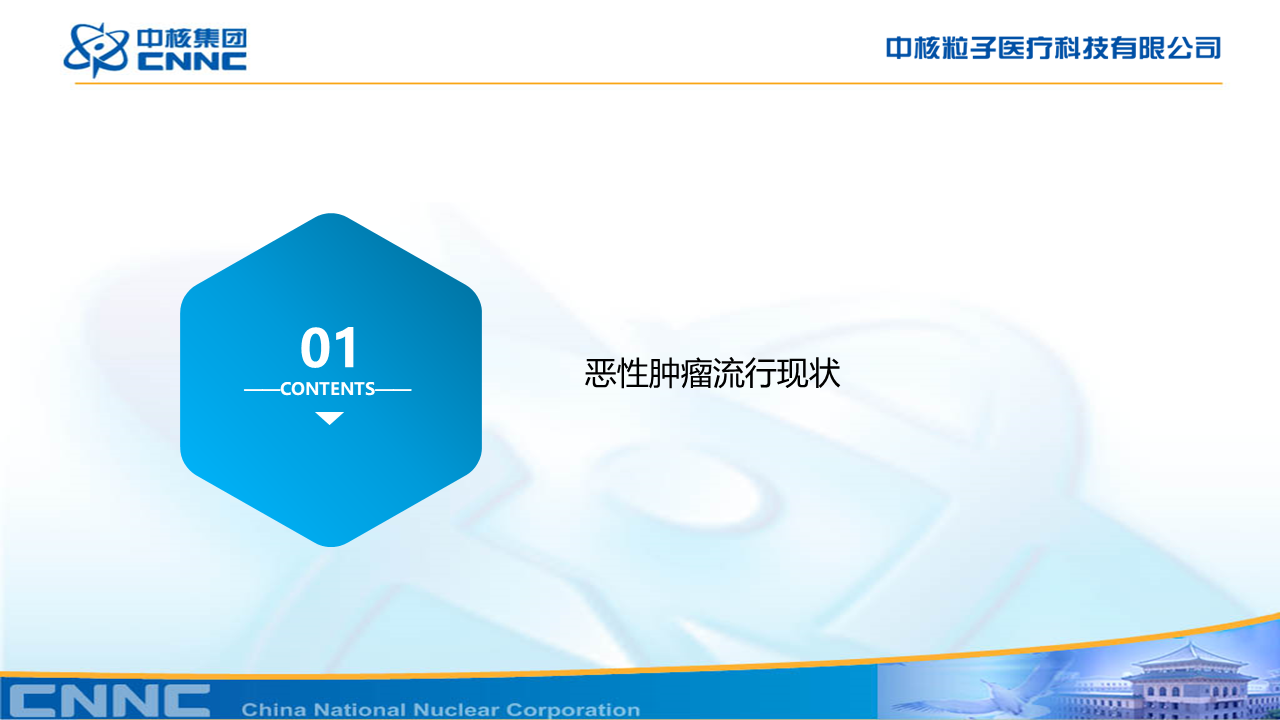The image size is (1280, 720).
Task: Select the title 恶性肿瘤流行现状
Action: 712,374
